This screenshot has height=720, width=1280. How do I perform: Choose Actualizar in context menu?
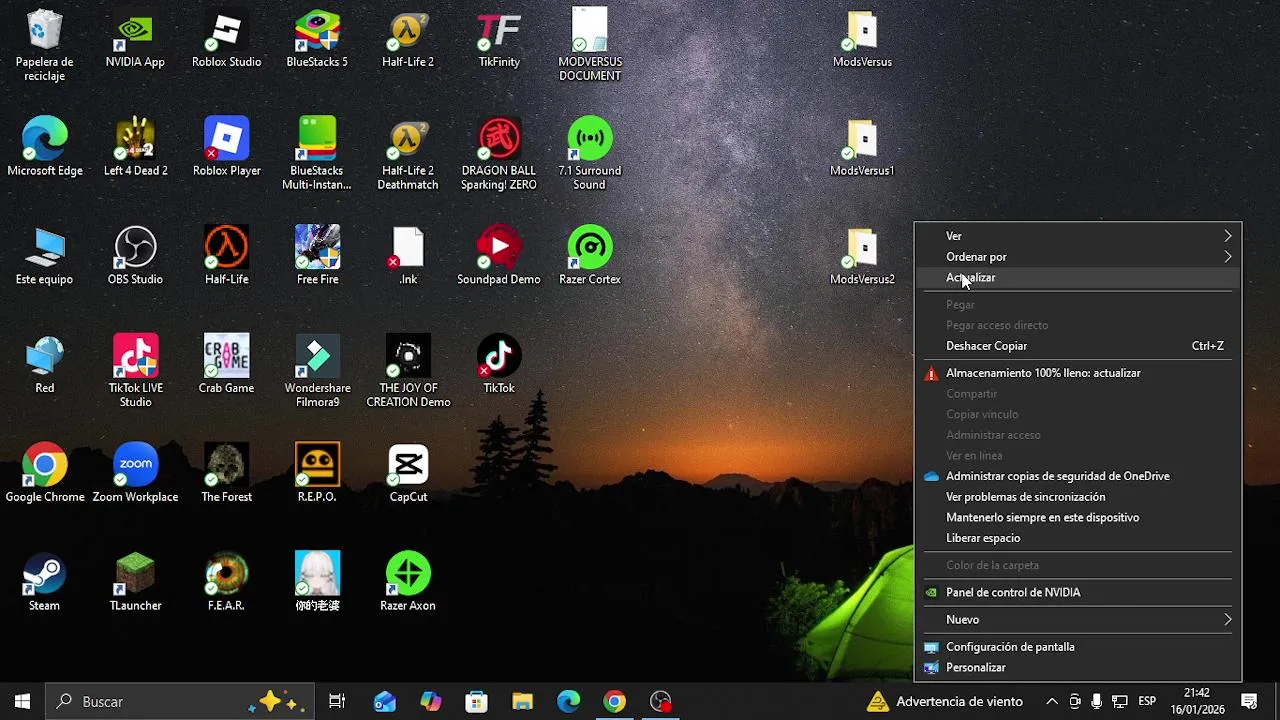pos(1078,278)
